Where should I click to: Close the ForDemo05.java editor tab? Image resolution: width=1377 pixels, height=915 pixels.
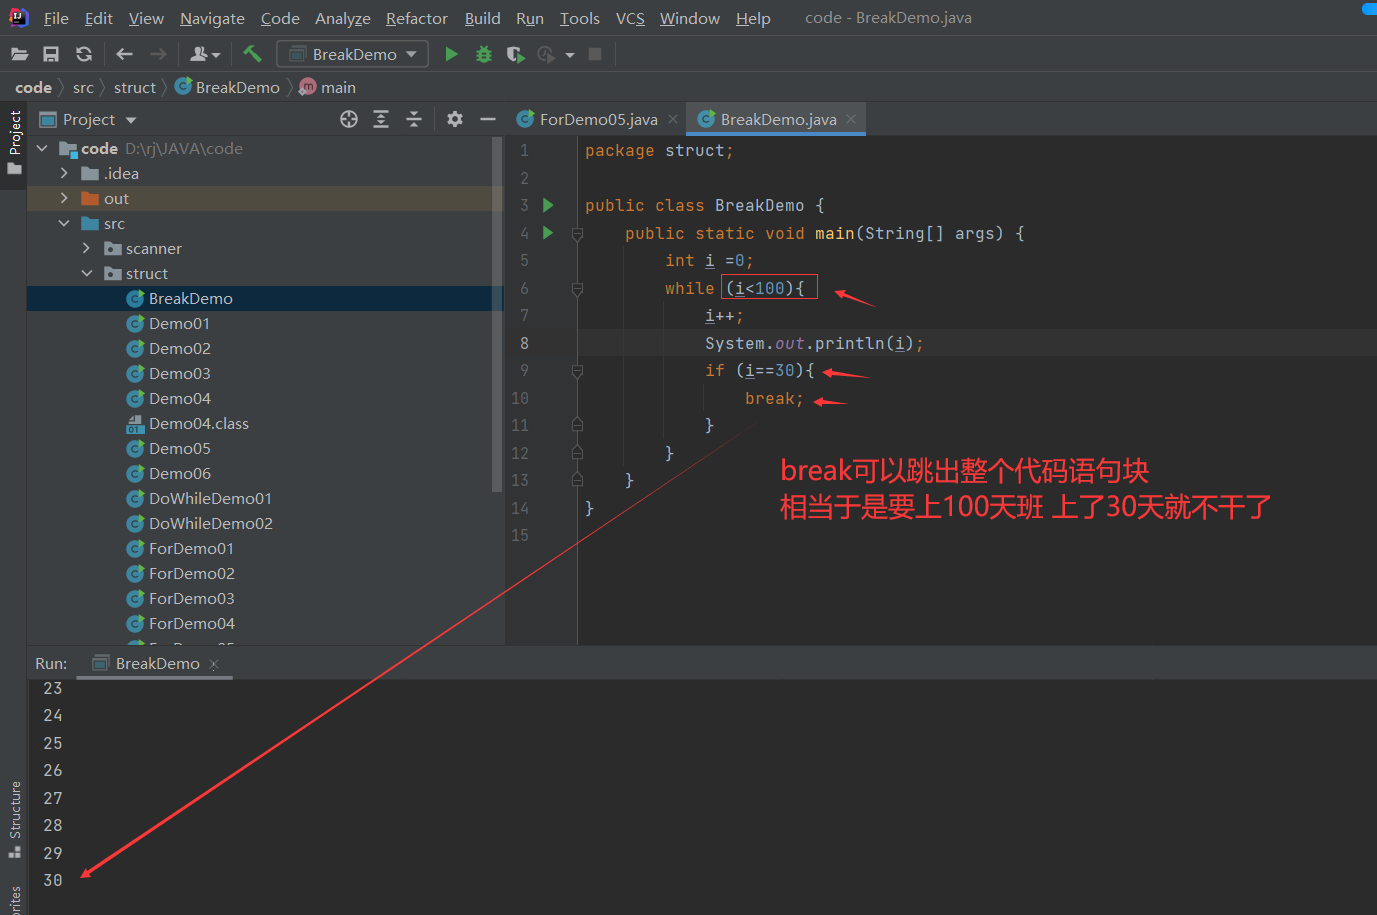click(x=673, y=119)
